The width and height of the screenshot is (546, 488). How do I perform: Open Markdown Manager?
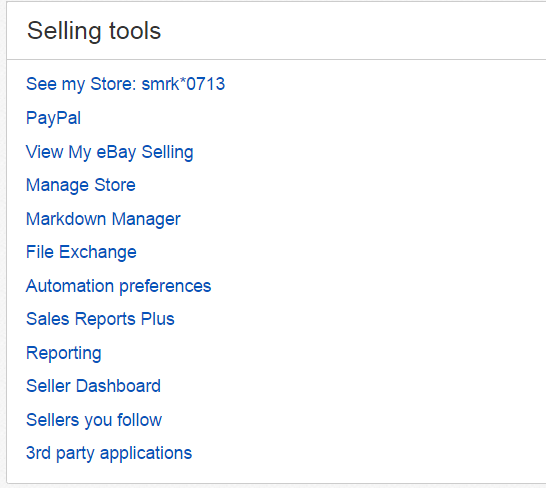103,219
